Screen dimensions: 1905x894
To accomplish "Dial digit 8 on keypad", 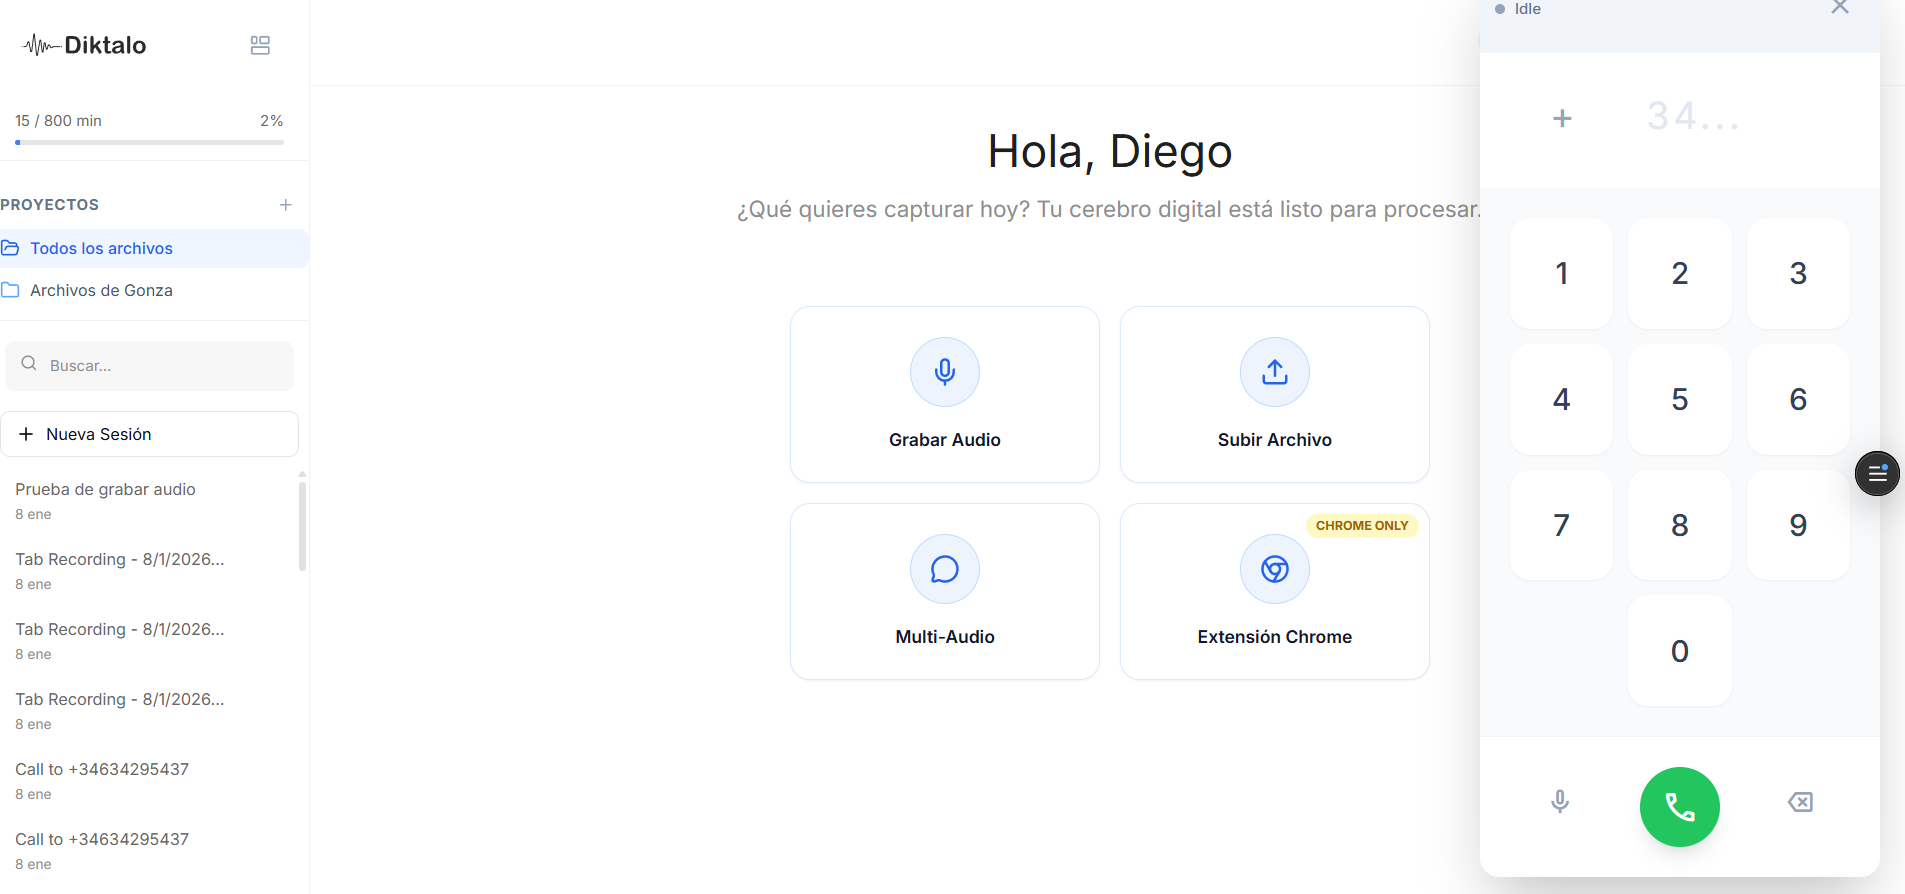I will tap(1680, 525).
